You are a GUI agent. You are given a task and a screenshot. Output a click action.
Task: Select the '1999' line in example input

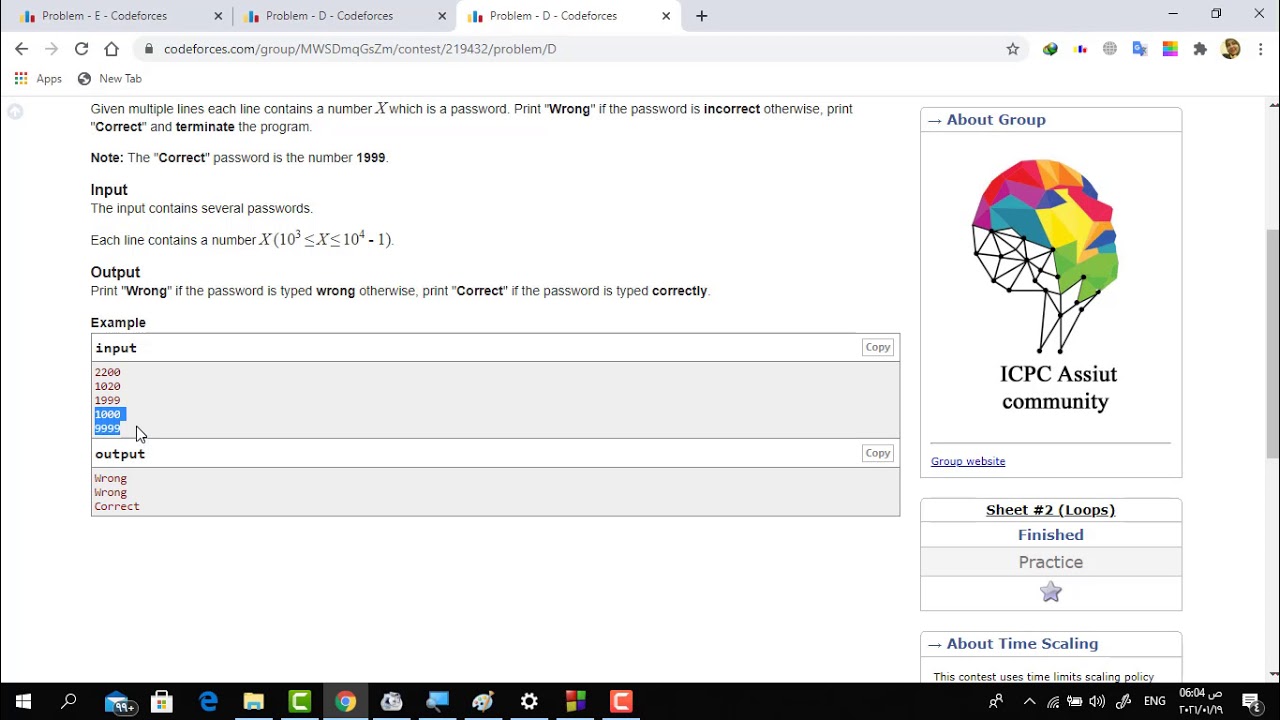(107, 400)
